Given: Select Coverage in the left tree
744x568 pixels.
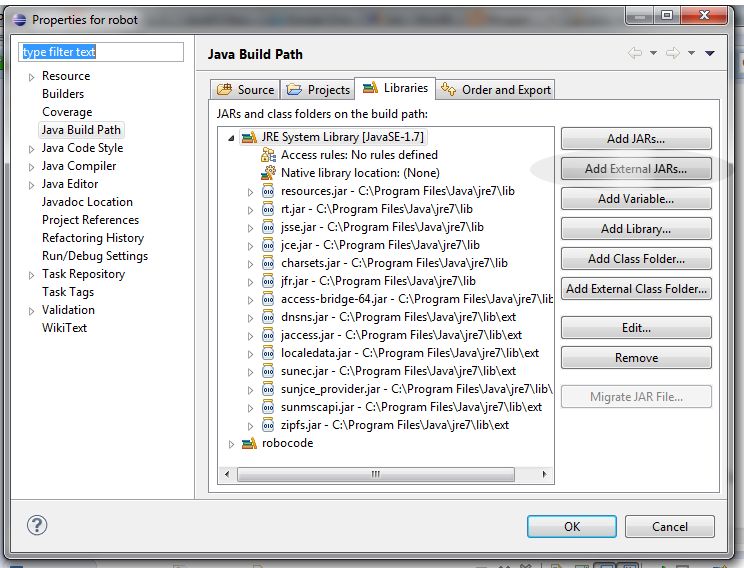Looking at the screenshot, I should 67,112.
